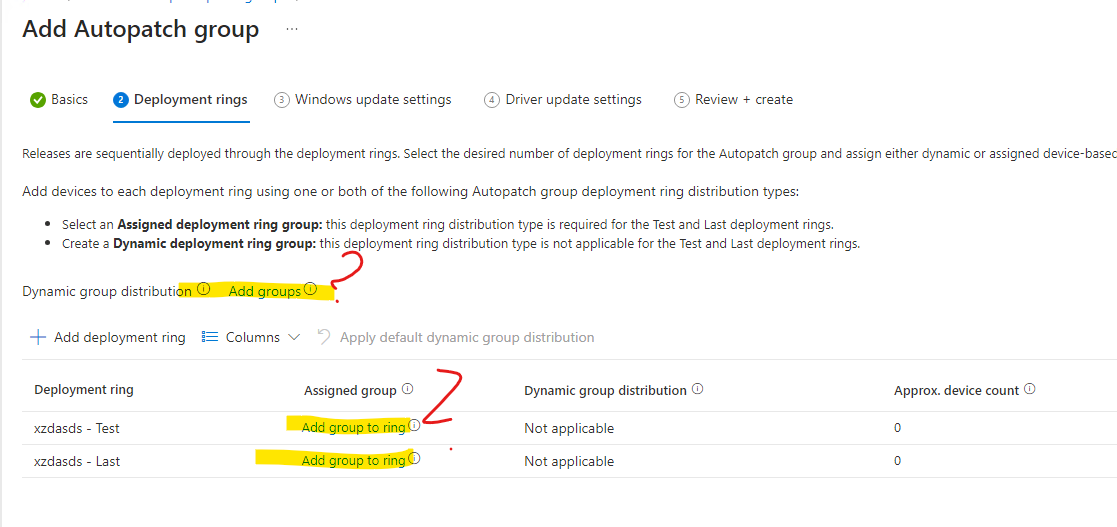
Task: Show info for Approx. device count column
Action: [1029, 389]
